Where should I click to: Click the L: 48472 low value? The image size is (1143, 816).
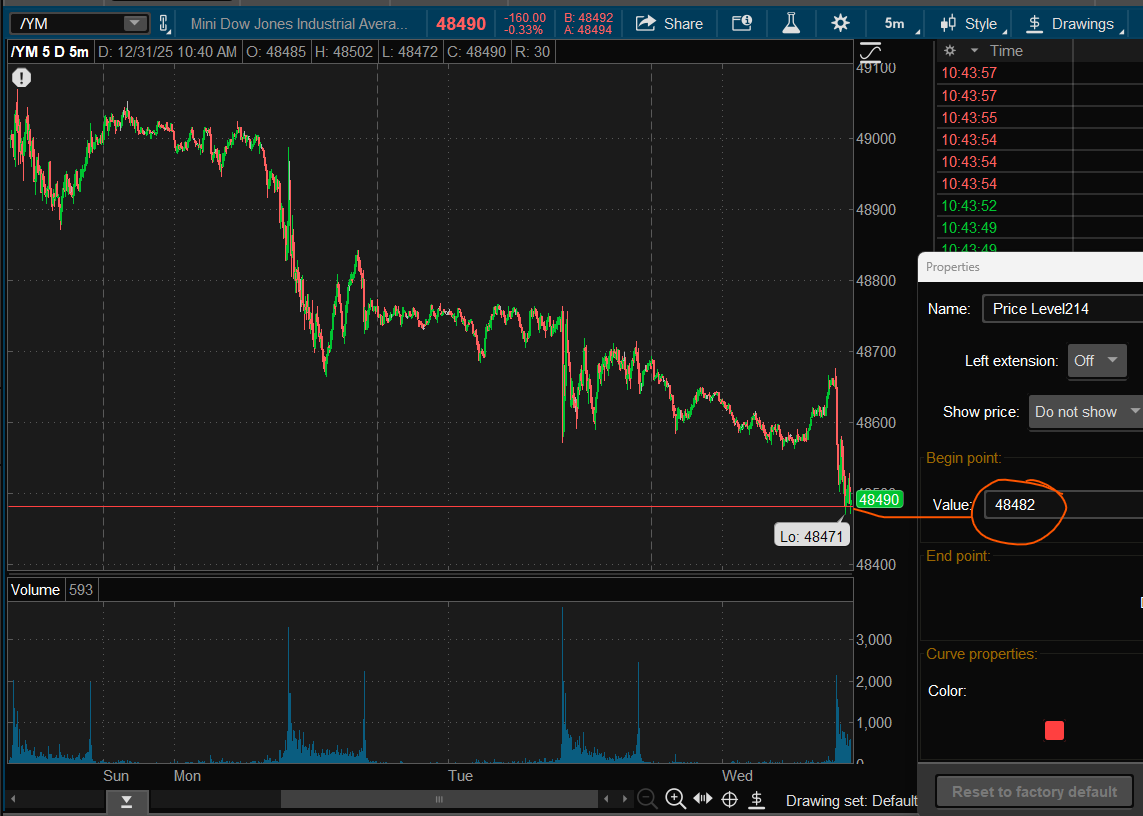[410, 52]
